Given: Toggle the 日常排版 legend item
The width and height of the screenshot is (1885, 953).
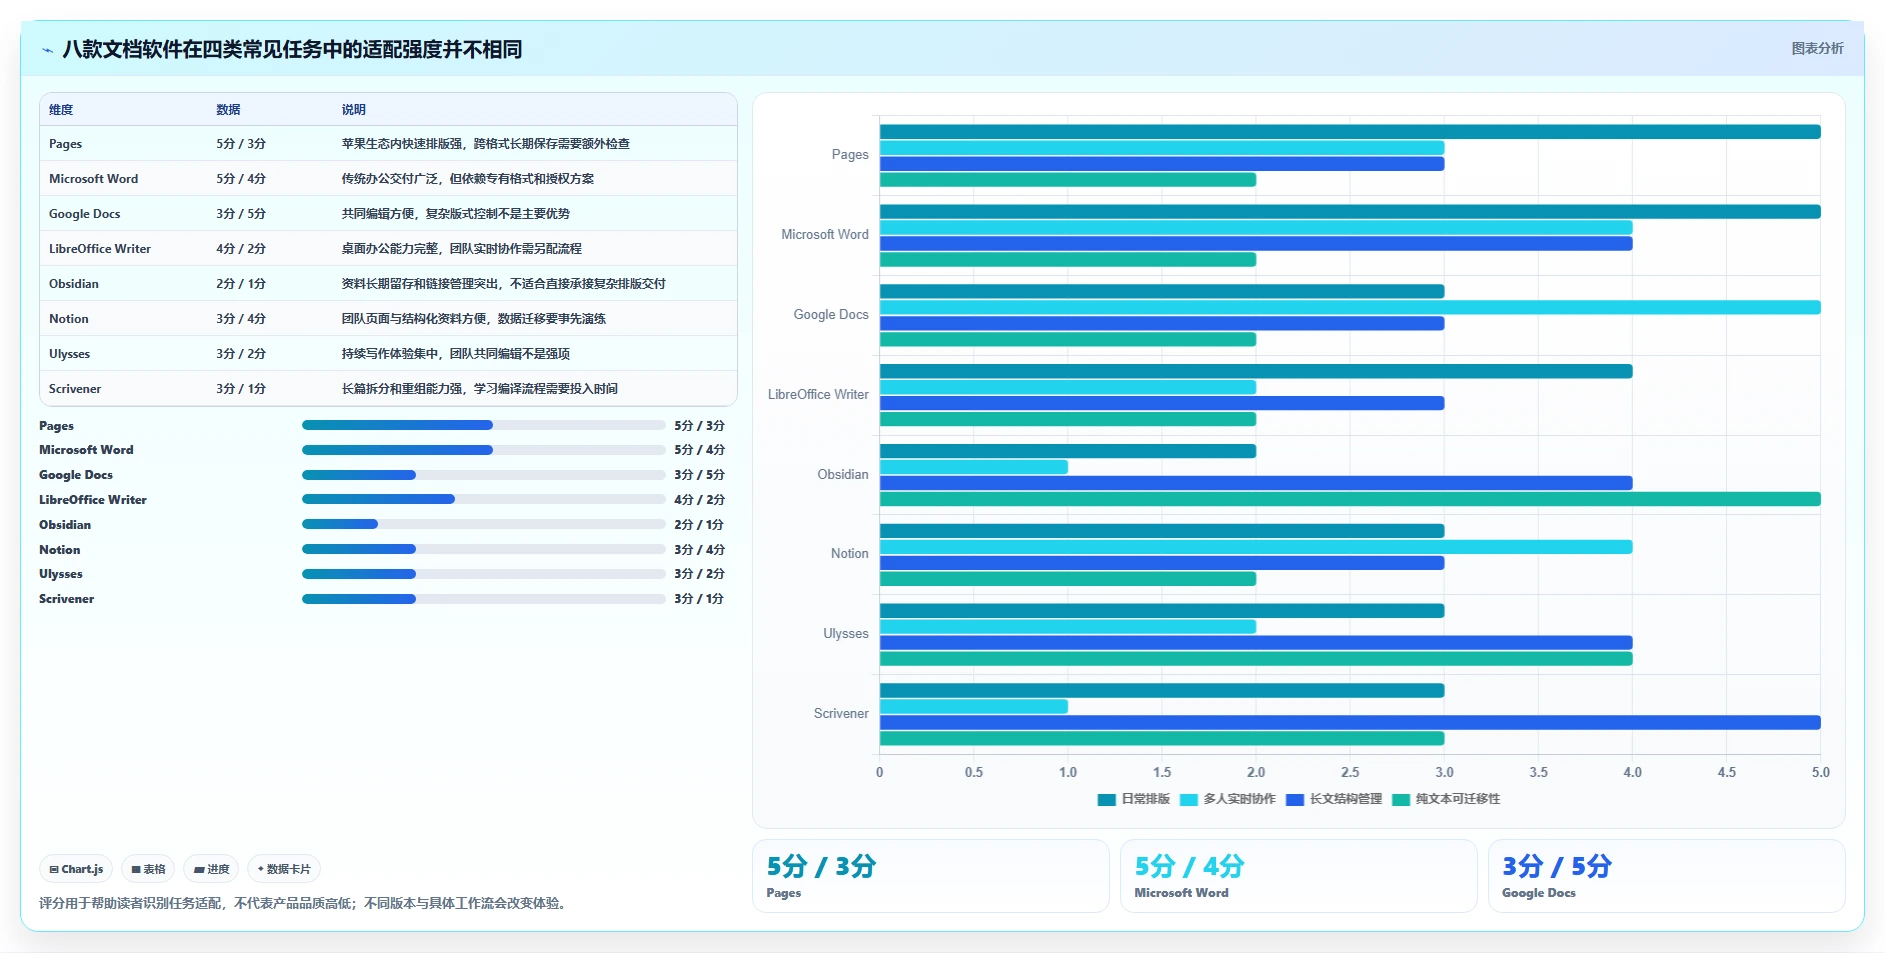Looking at the screenshot, I should pyautogui.click(x=1133, y=799).
